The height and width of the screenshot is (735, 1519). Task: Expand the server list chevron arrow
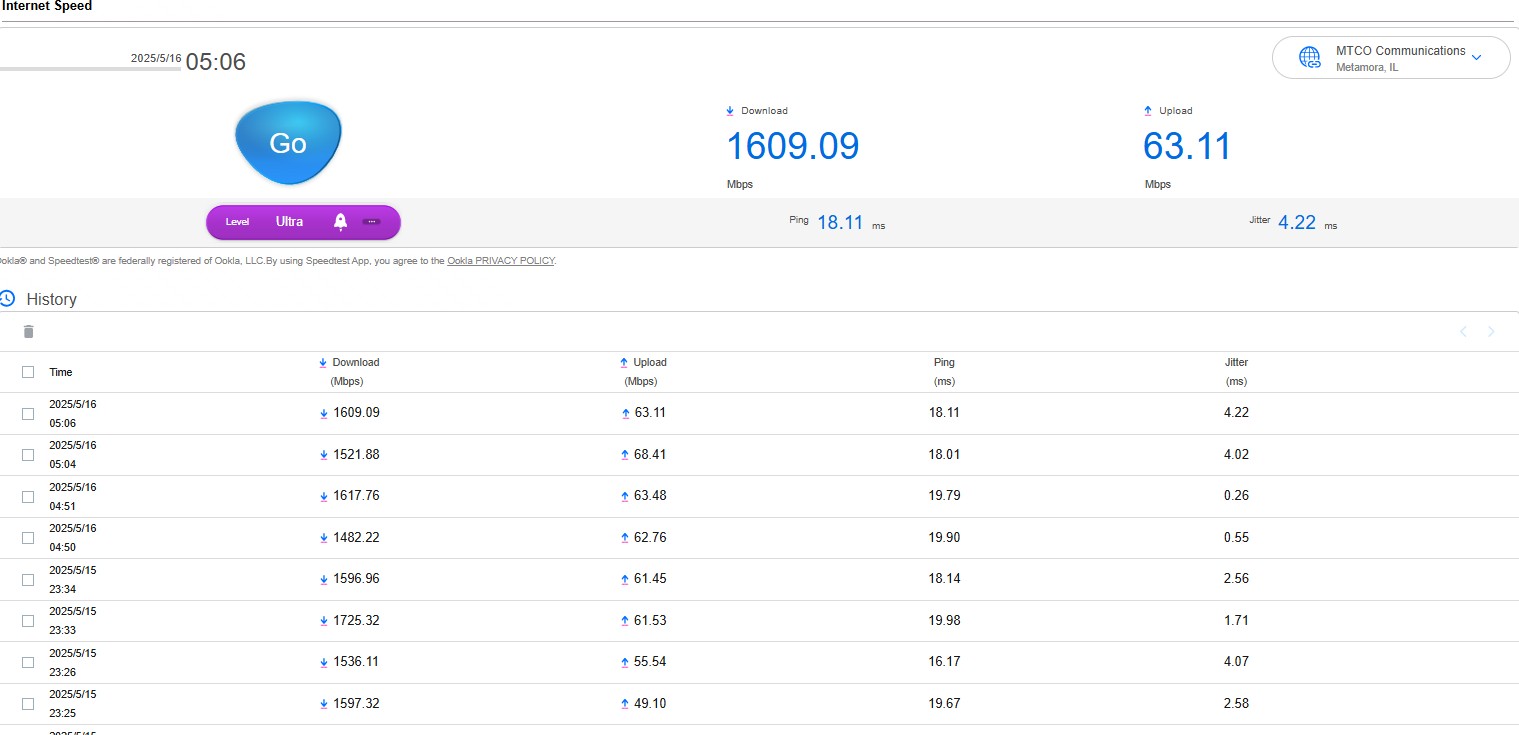pos(1476,58)
